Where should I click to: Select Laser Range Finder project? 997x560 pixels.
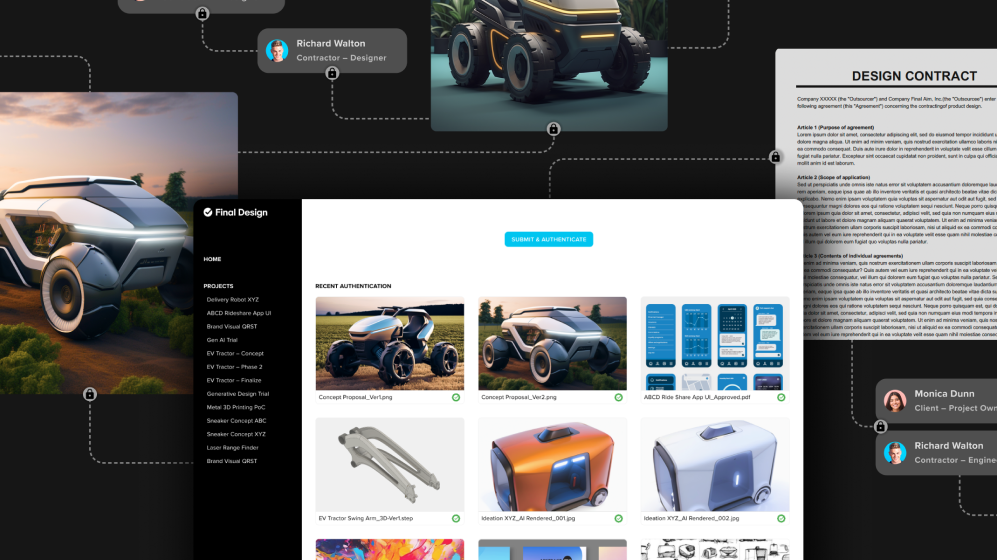pyautogui.click(x=233, y=447)
